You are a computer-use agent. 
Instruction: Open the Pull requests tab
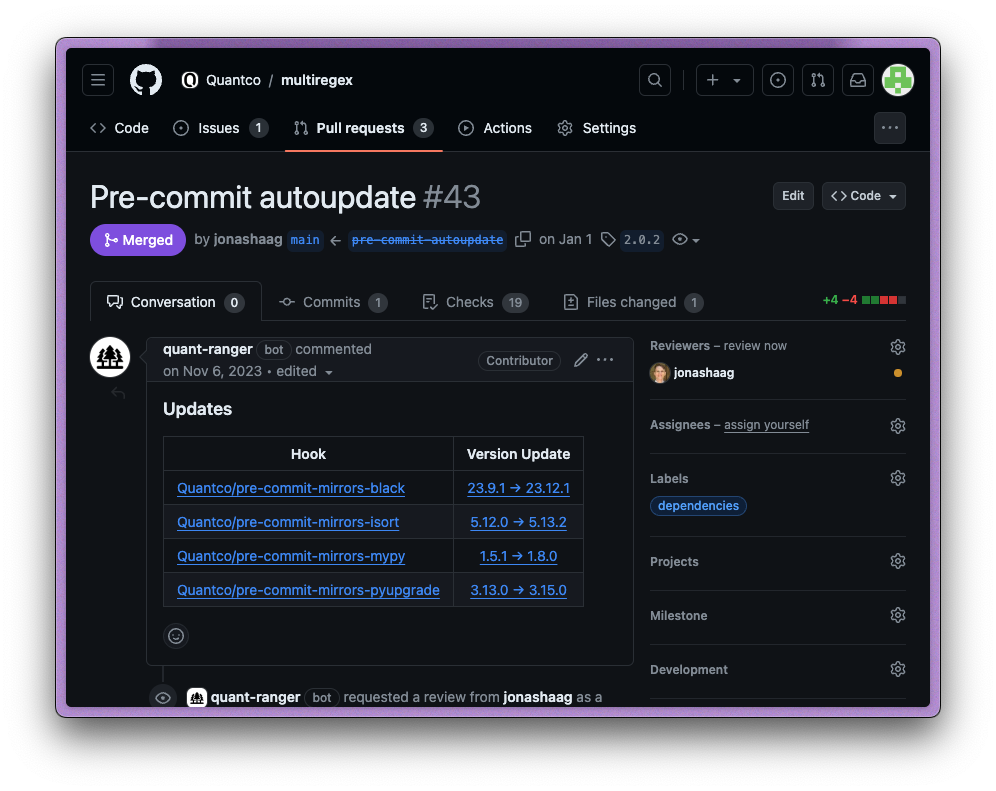(x=363, y=128)
